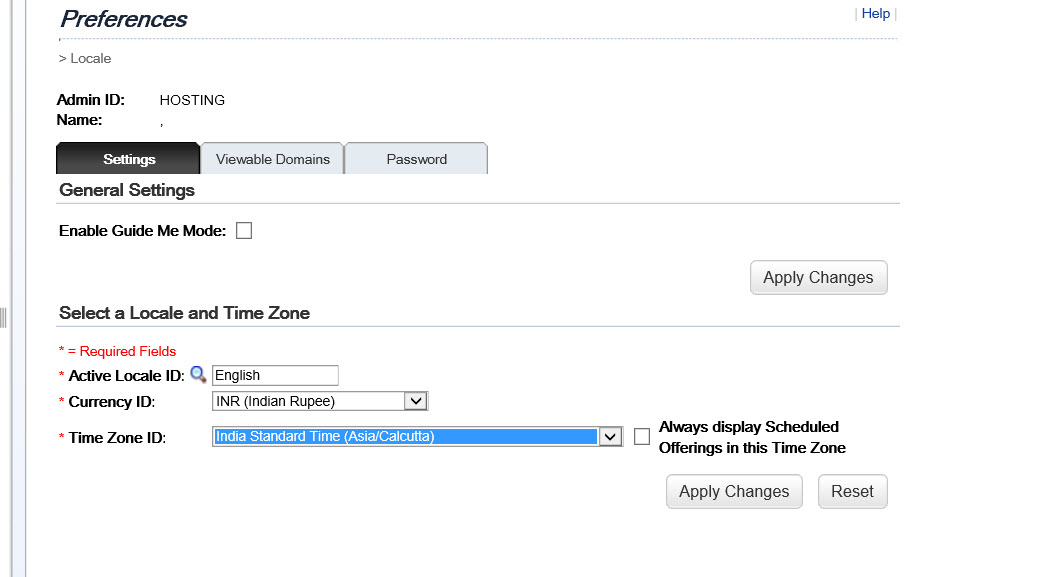Switch to the Viewable Domains tab
Viewport: 1040px width, 577px height.
click(x=273, y=159)
